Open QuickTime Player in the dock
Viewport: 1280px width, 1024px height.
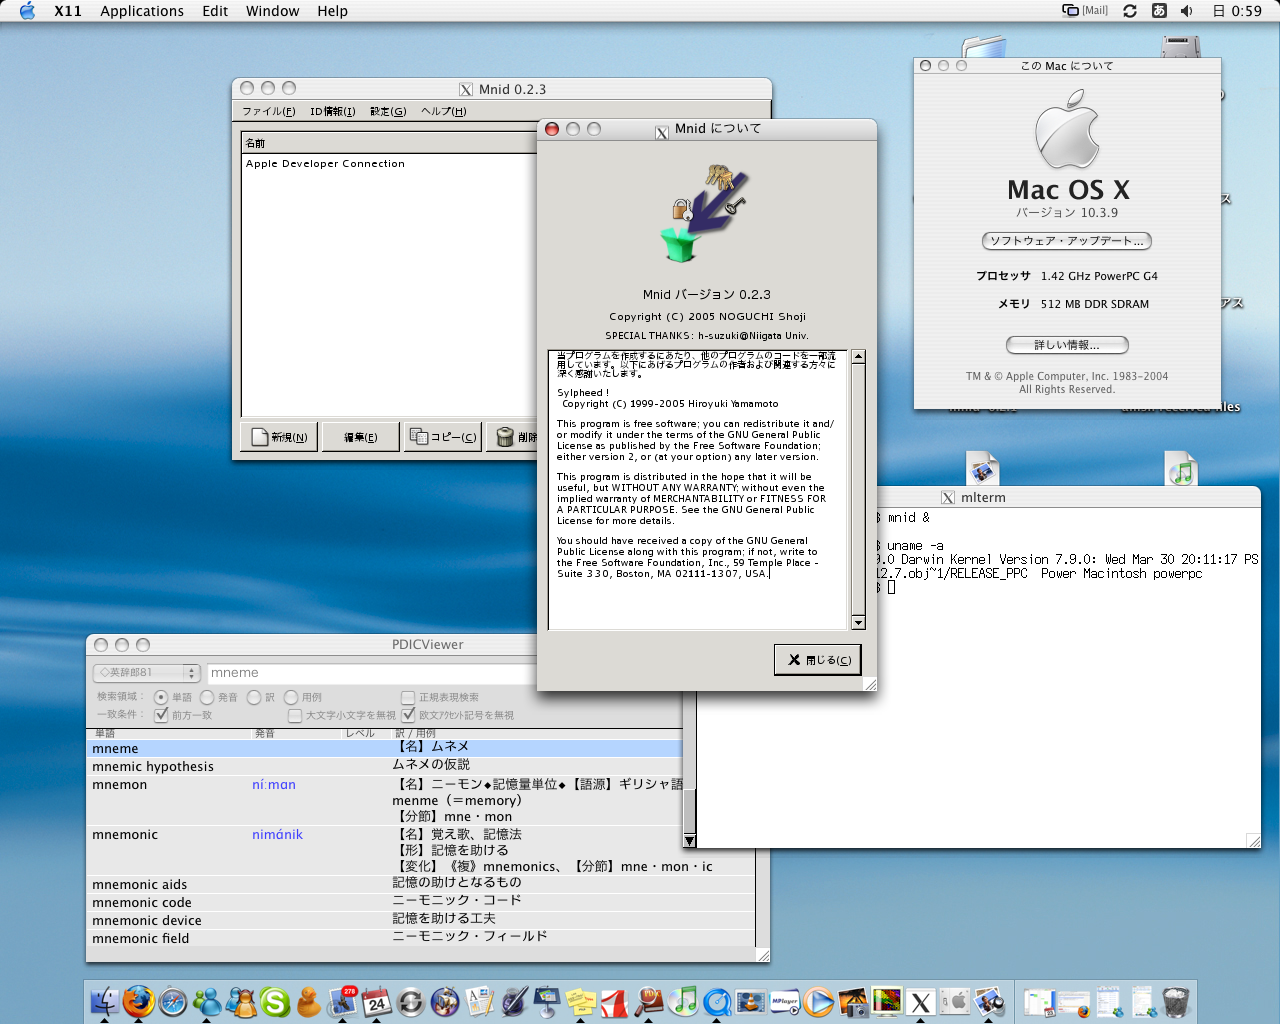pos(717,1000)
